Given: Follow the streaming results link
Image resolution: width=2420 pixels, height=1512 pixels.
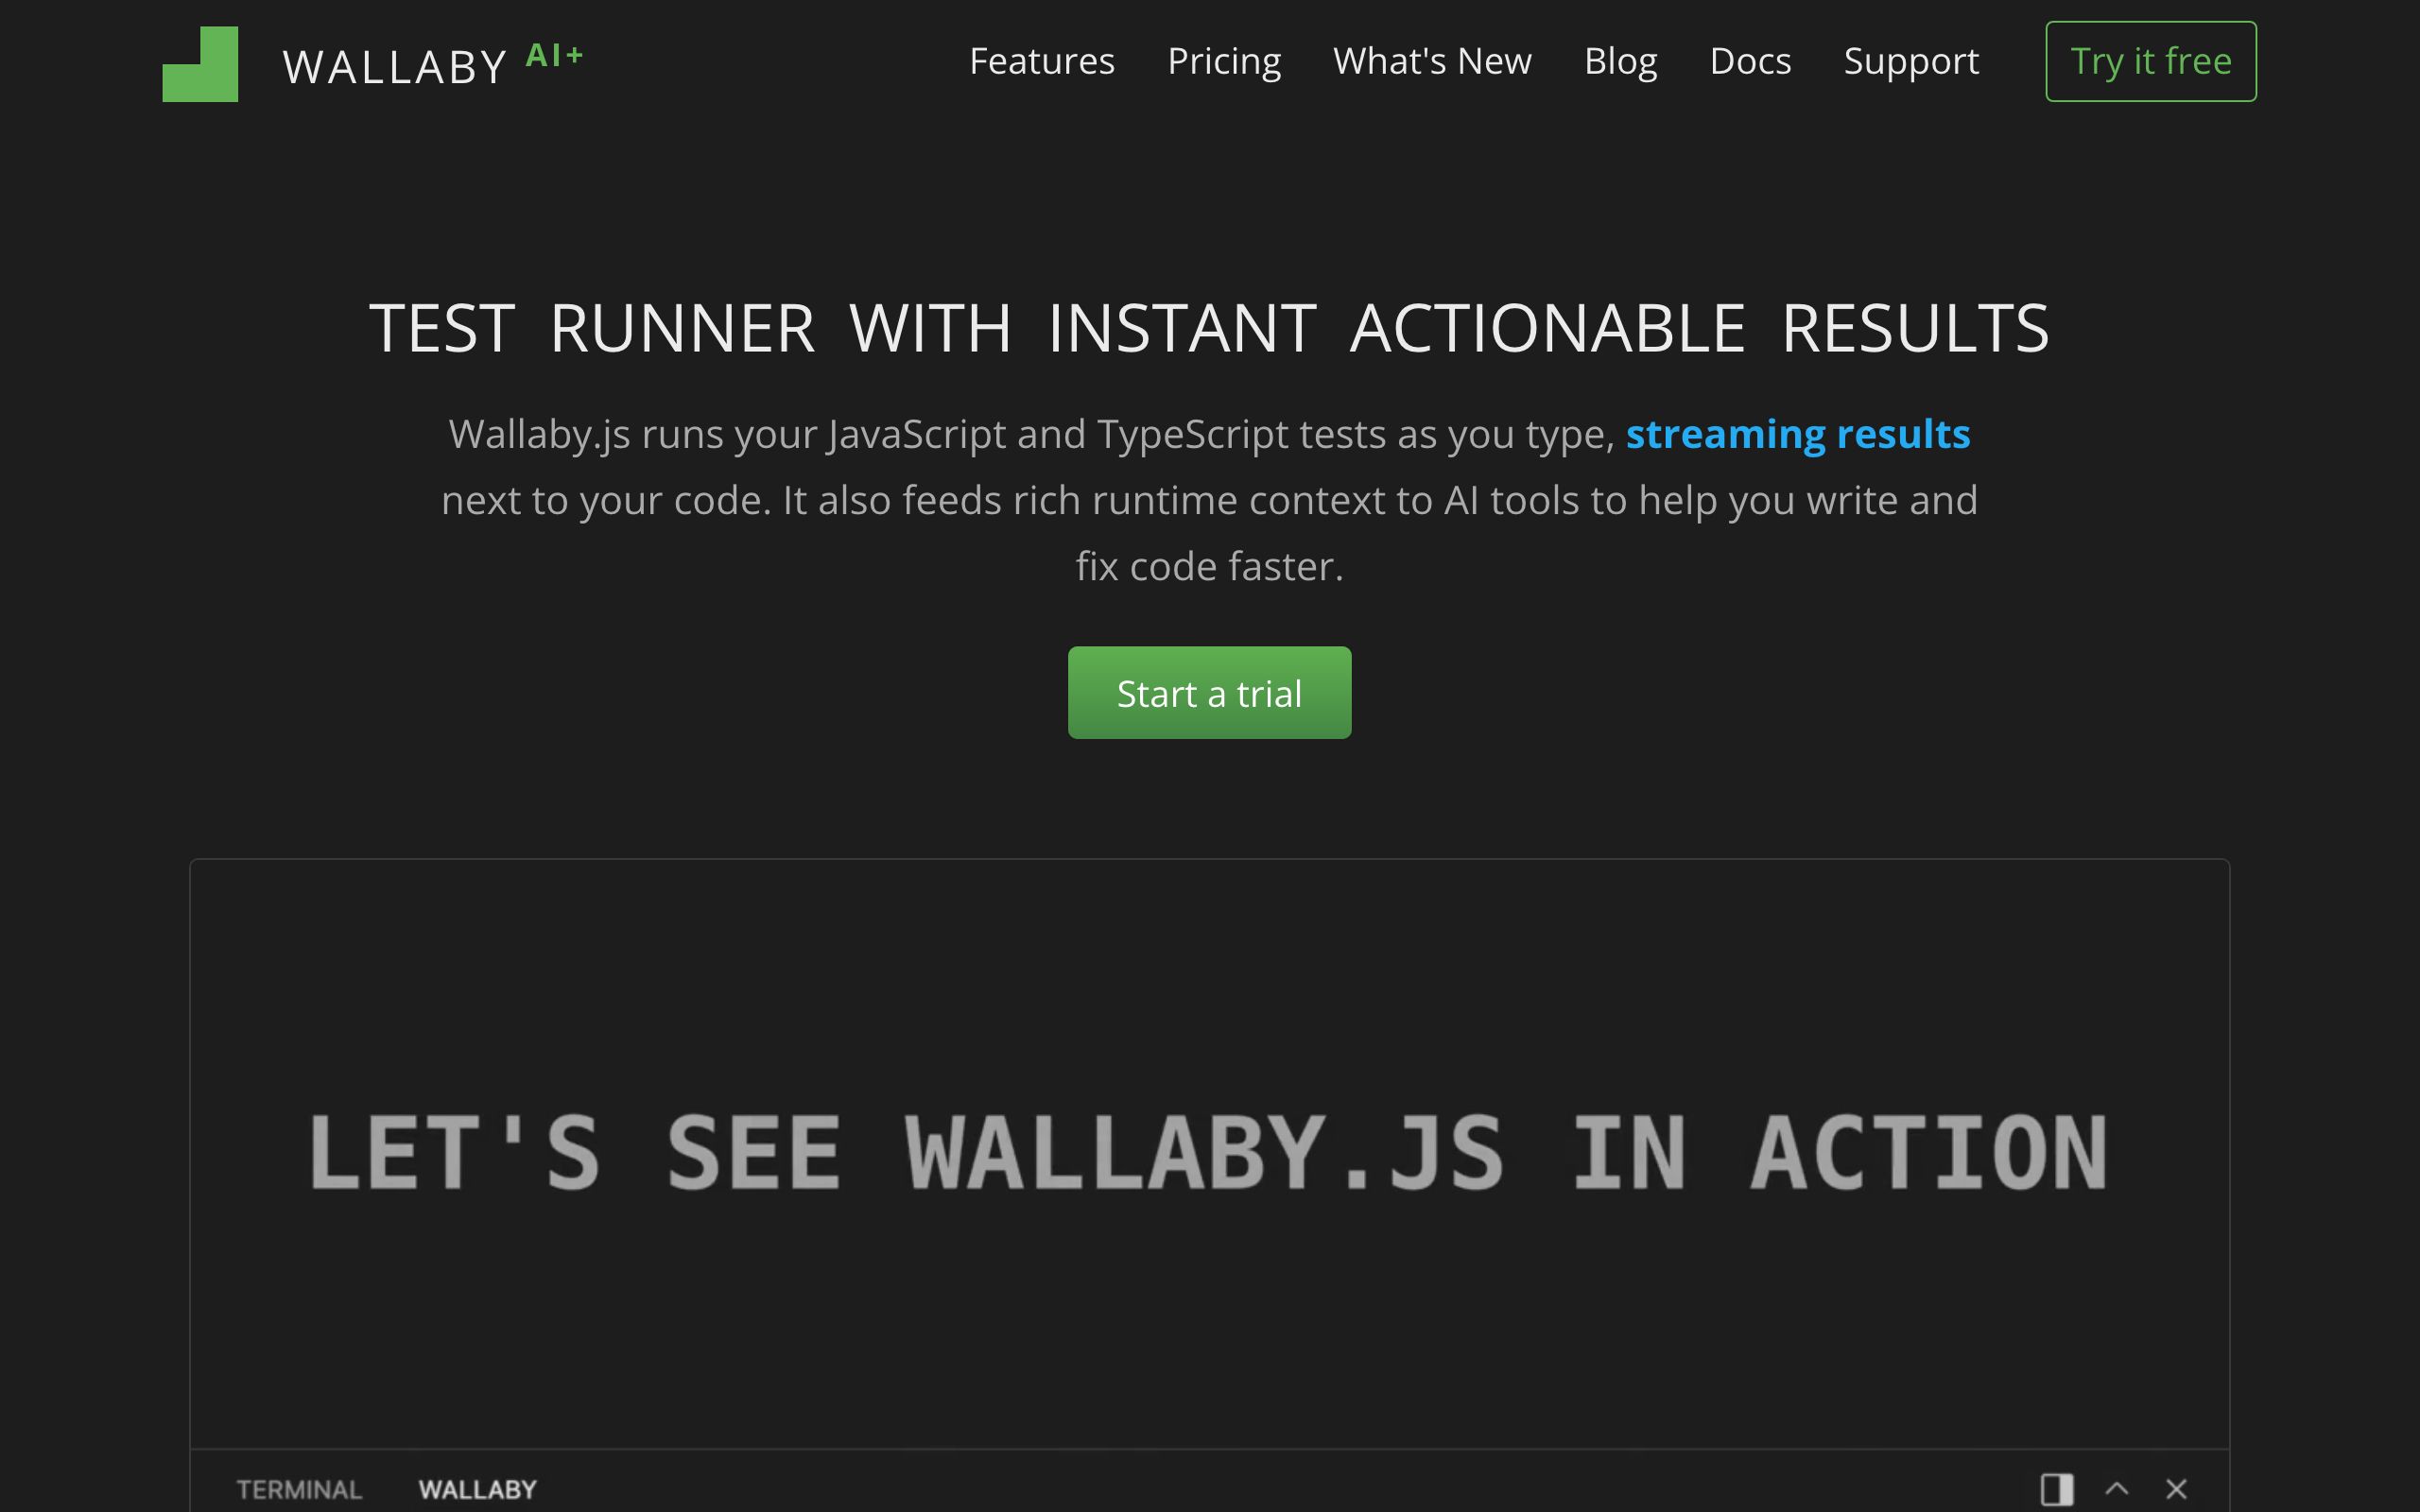Looking at the screenshot, I should [1797, 434].
